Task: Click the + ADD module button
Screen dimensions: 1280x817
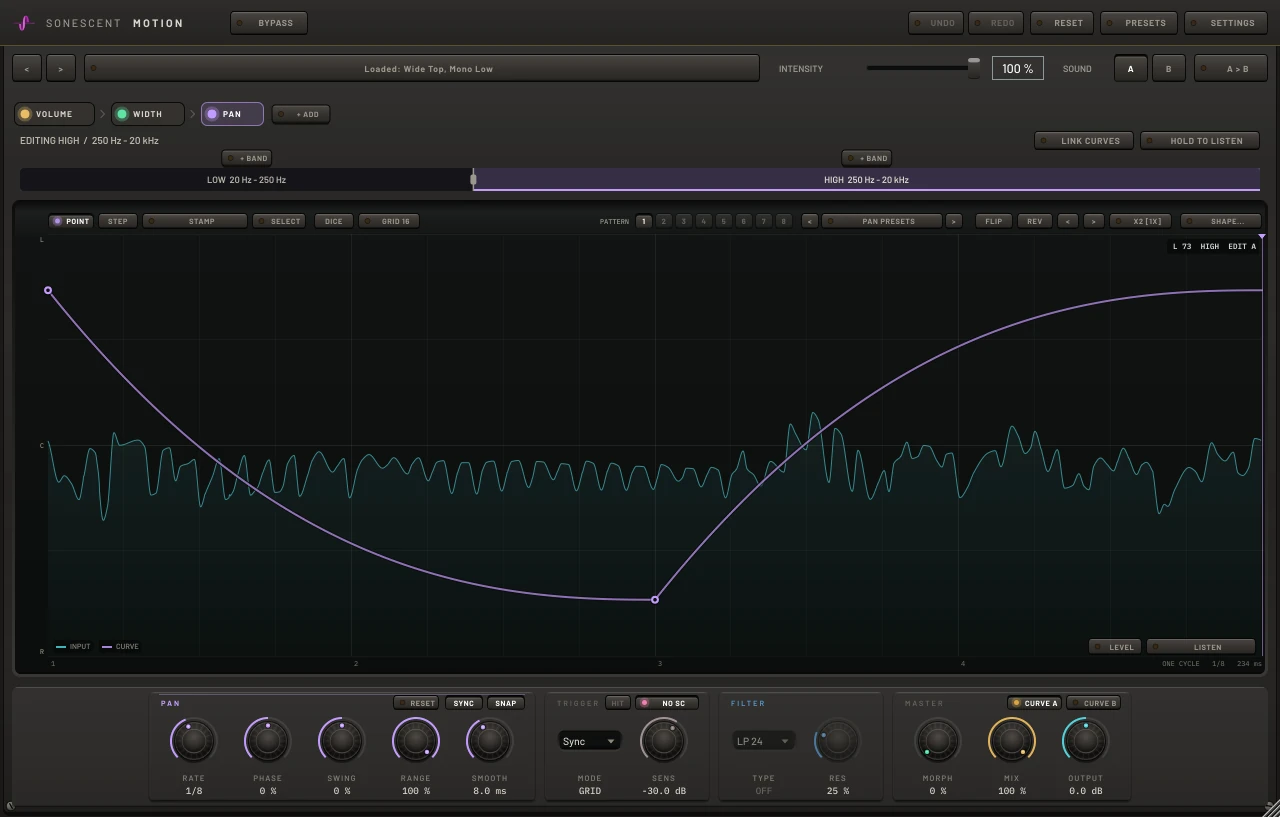Action: (301, 114)
